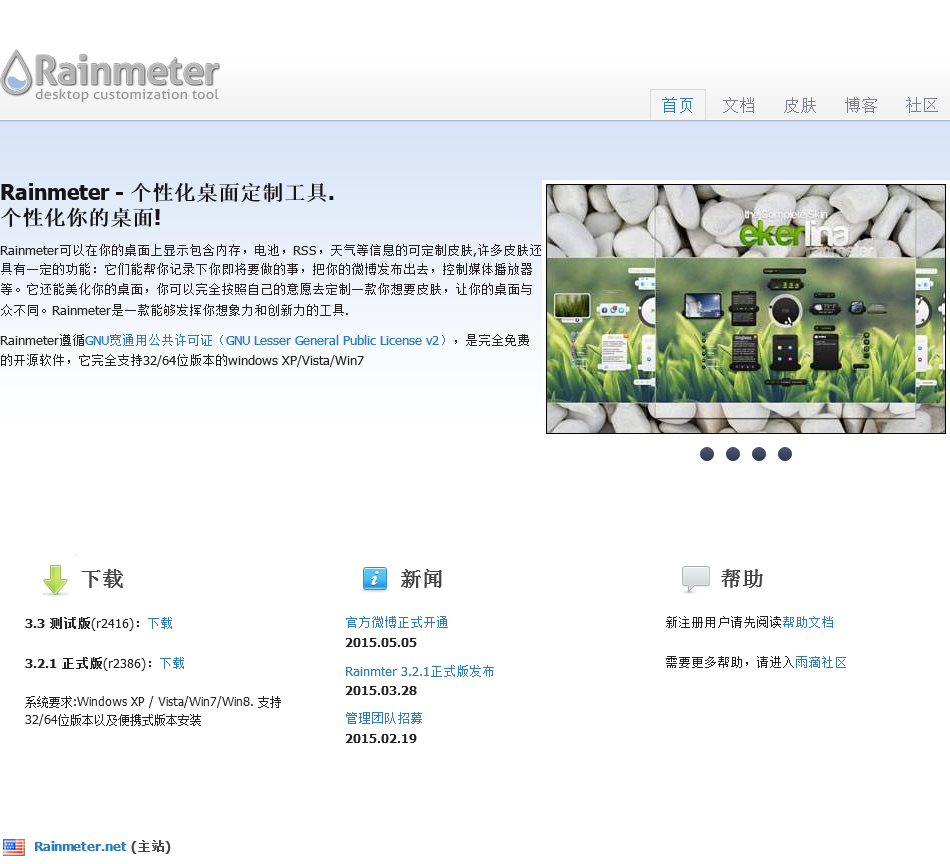Select the first slideshow dot
This screenshot has width=950, height=864.
click(x=706, y=454)
